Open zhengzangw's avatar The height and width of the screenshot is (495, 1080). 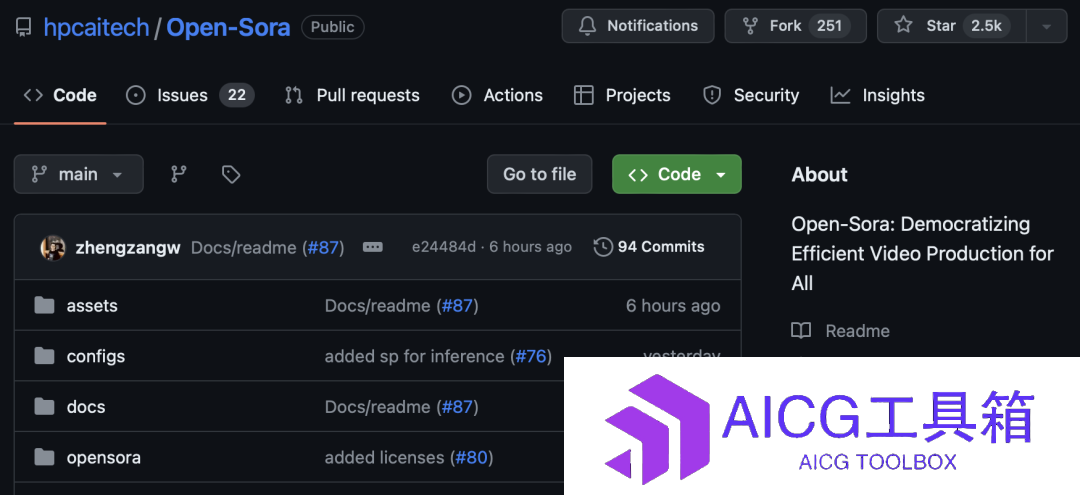[x=53, y=247]
